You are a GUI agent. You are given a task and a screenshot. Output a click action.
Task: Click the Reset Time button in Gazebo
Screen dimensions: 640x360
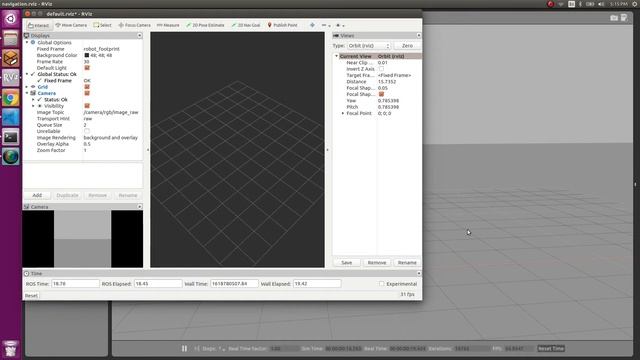coord(551,349)
